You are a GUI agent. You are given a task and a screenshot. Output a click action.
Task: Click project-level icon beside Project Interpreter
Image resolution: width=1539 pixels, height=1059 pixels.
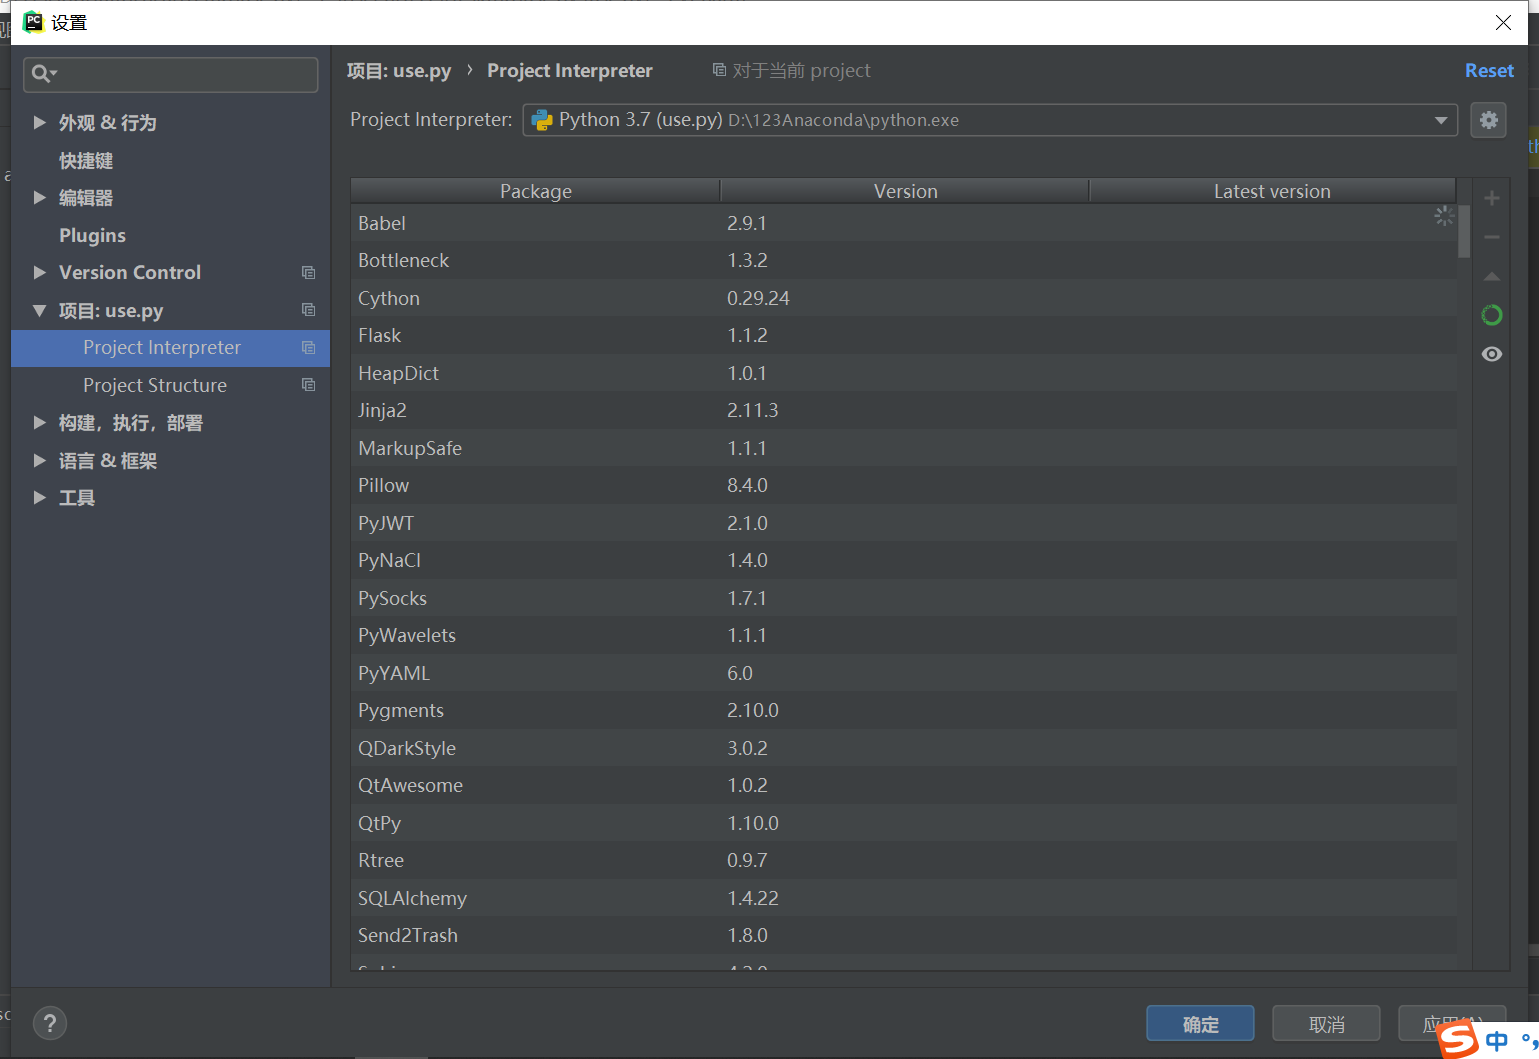click(308, 347)
